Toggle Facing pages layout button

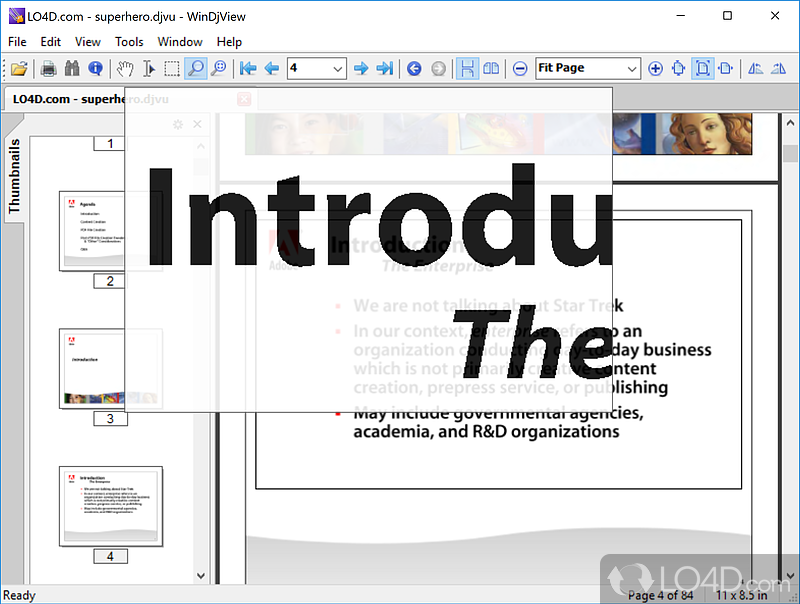[x=491, y=68]
